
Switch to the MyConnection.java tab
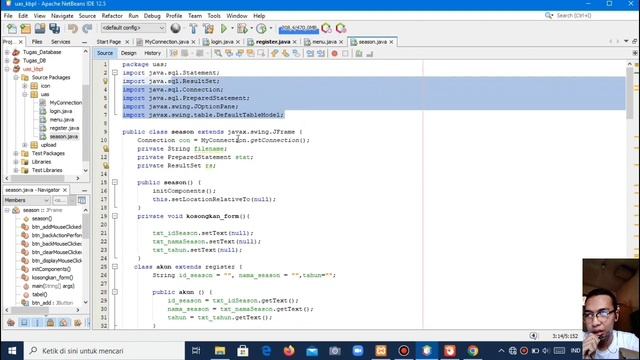pyautogui.click(x=167, y=42)
